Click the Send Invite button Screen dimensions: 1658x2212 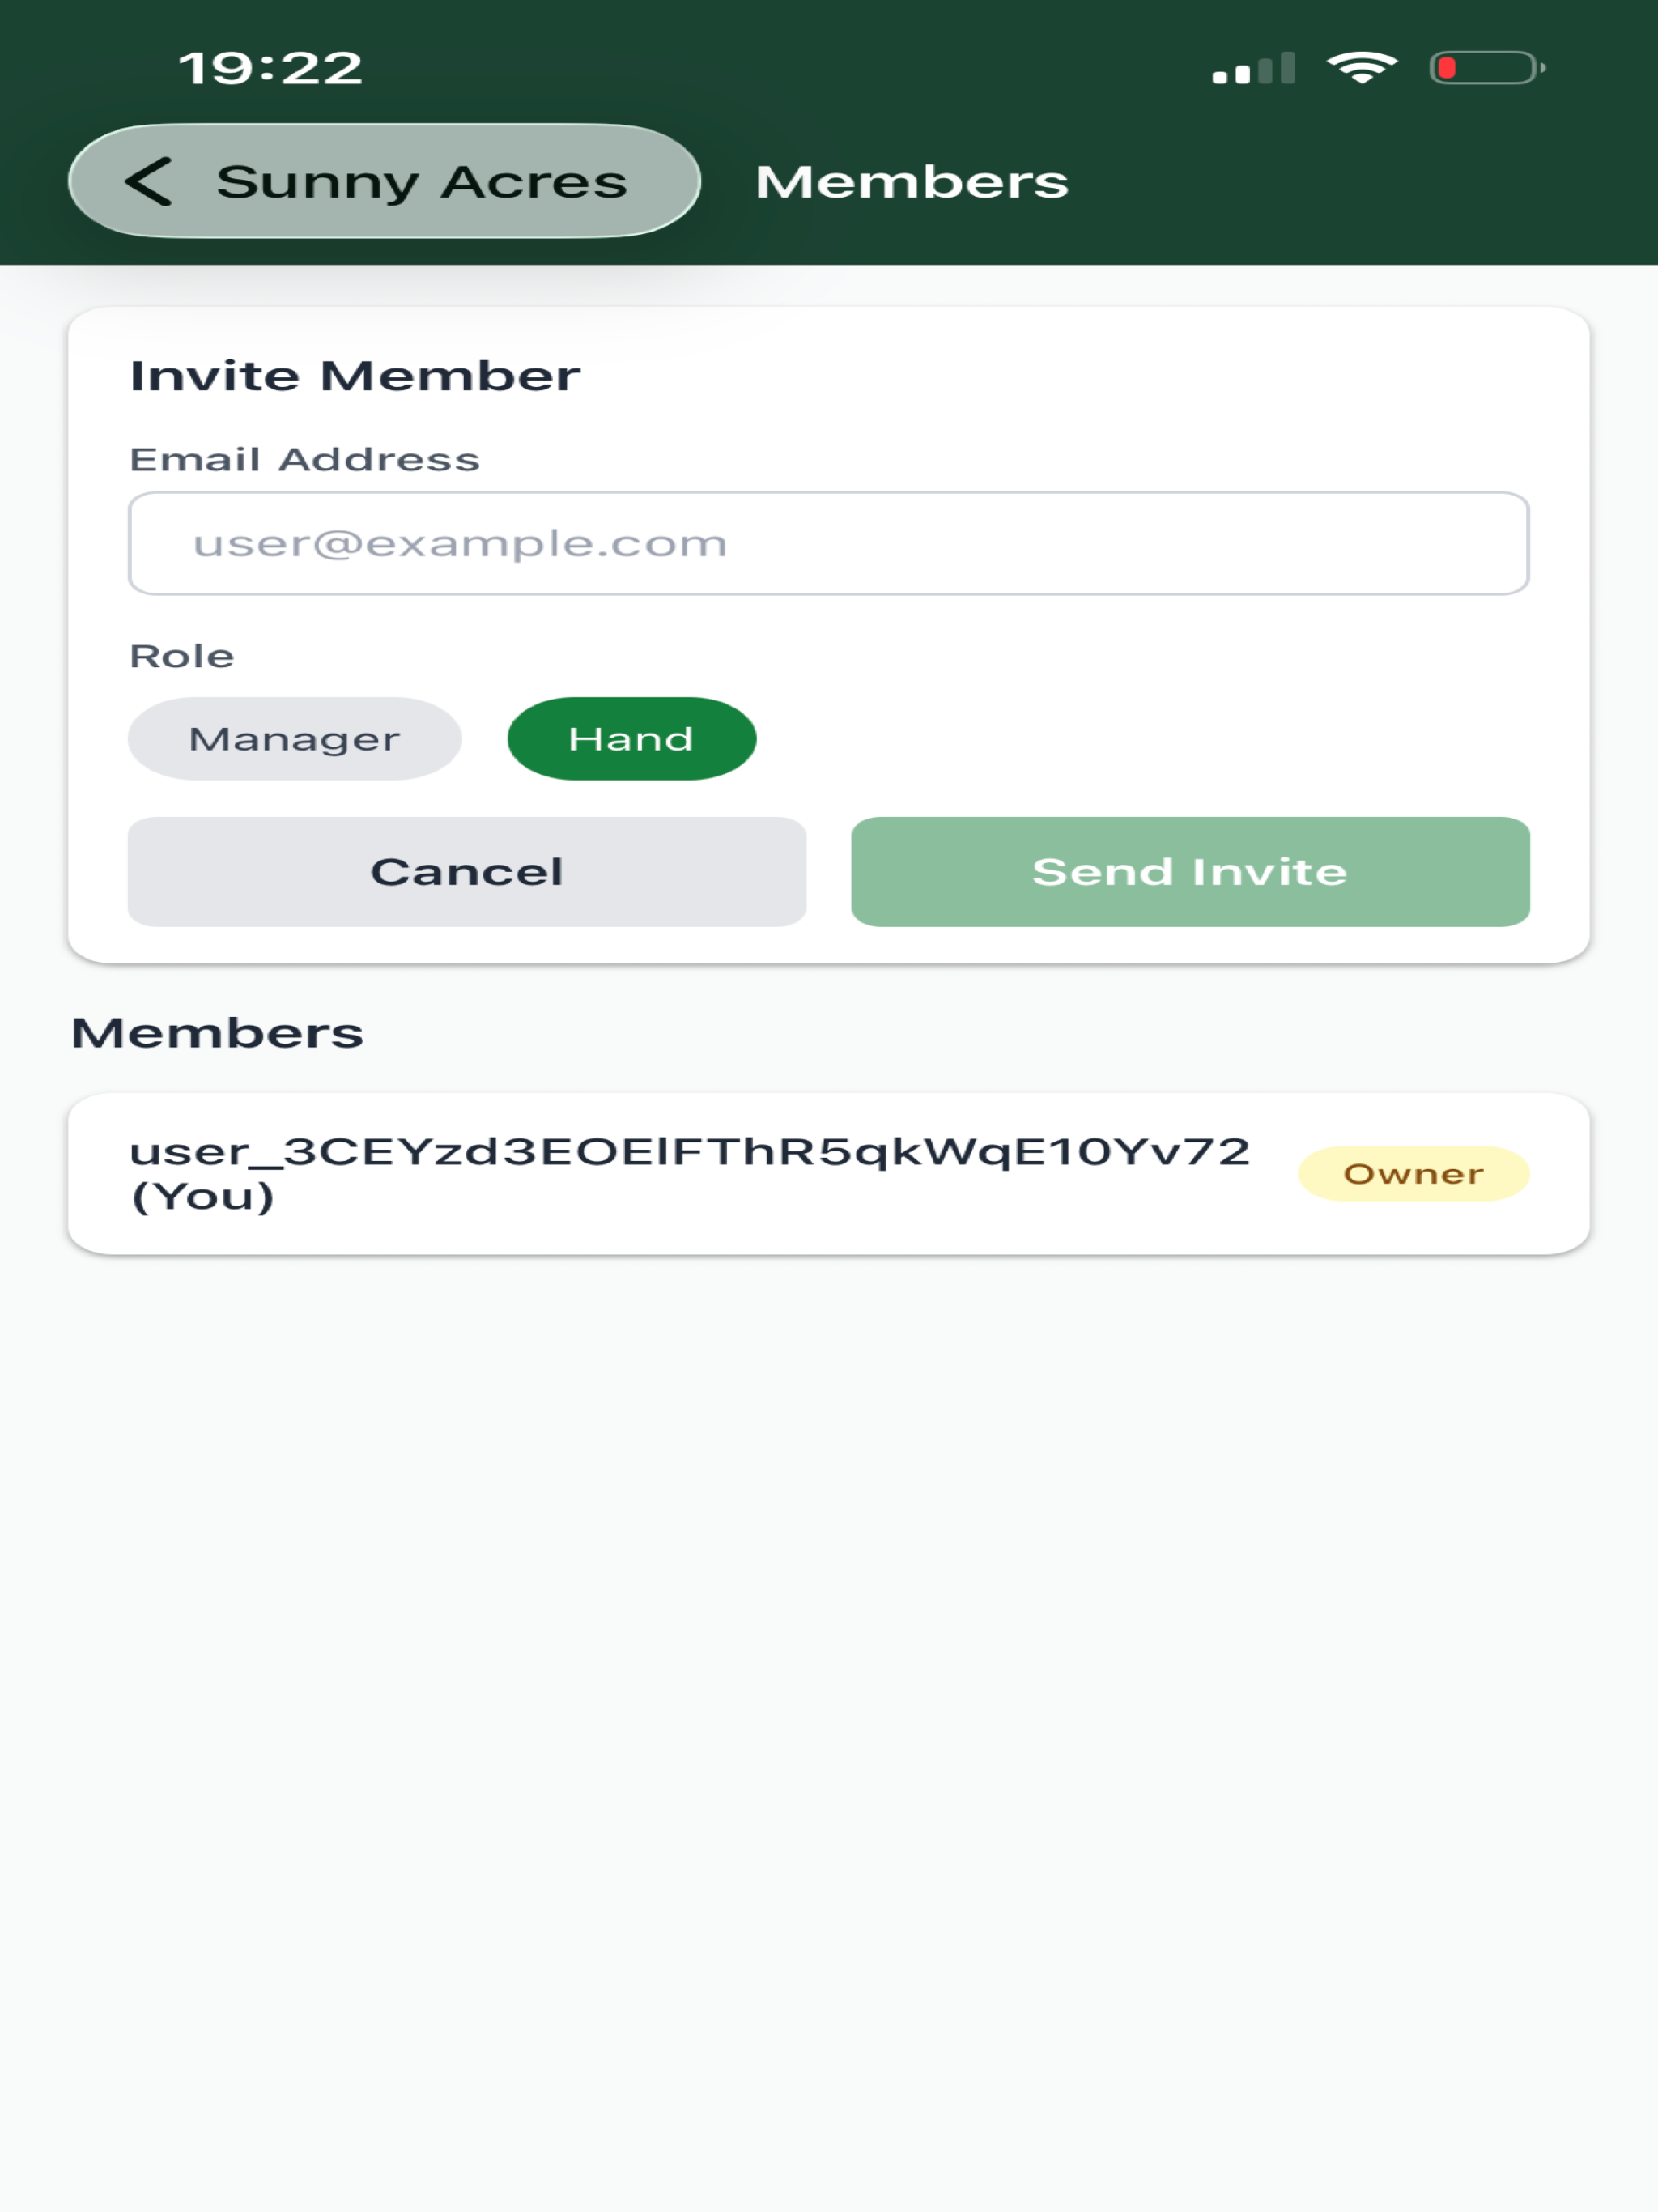(x=1190, y=872)
